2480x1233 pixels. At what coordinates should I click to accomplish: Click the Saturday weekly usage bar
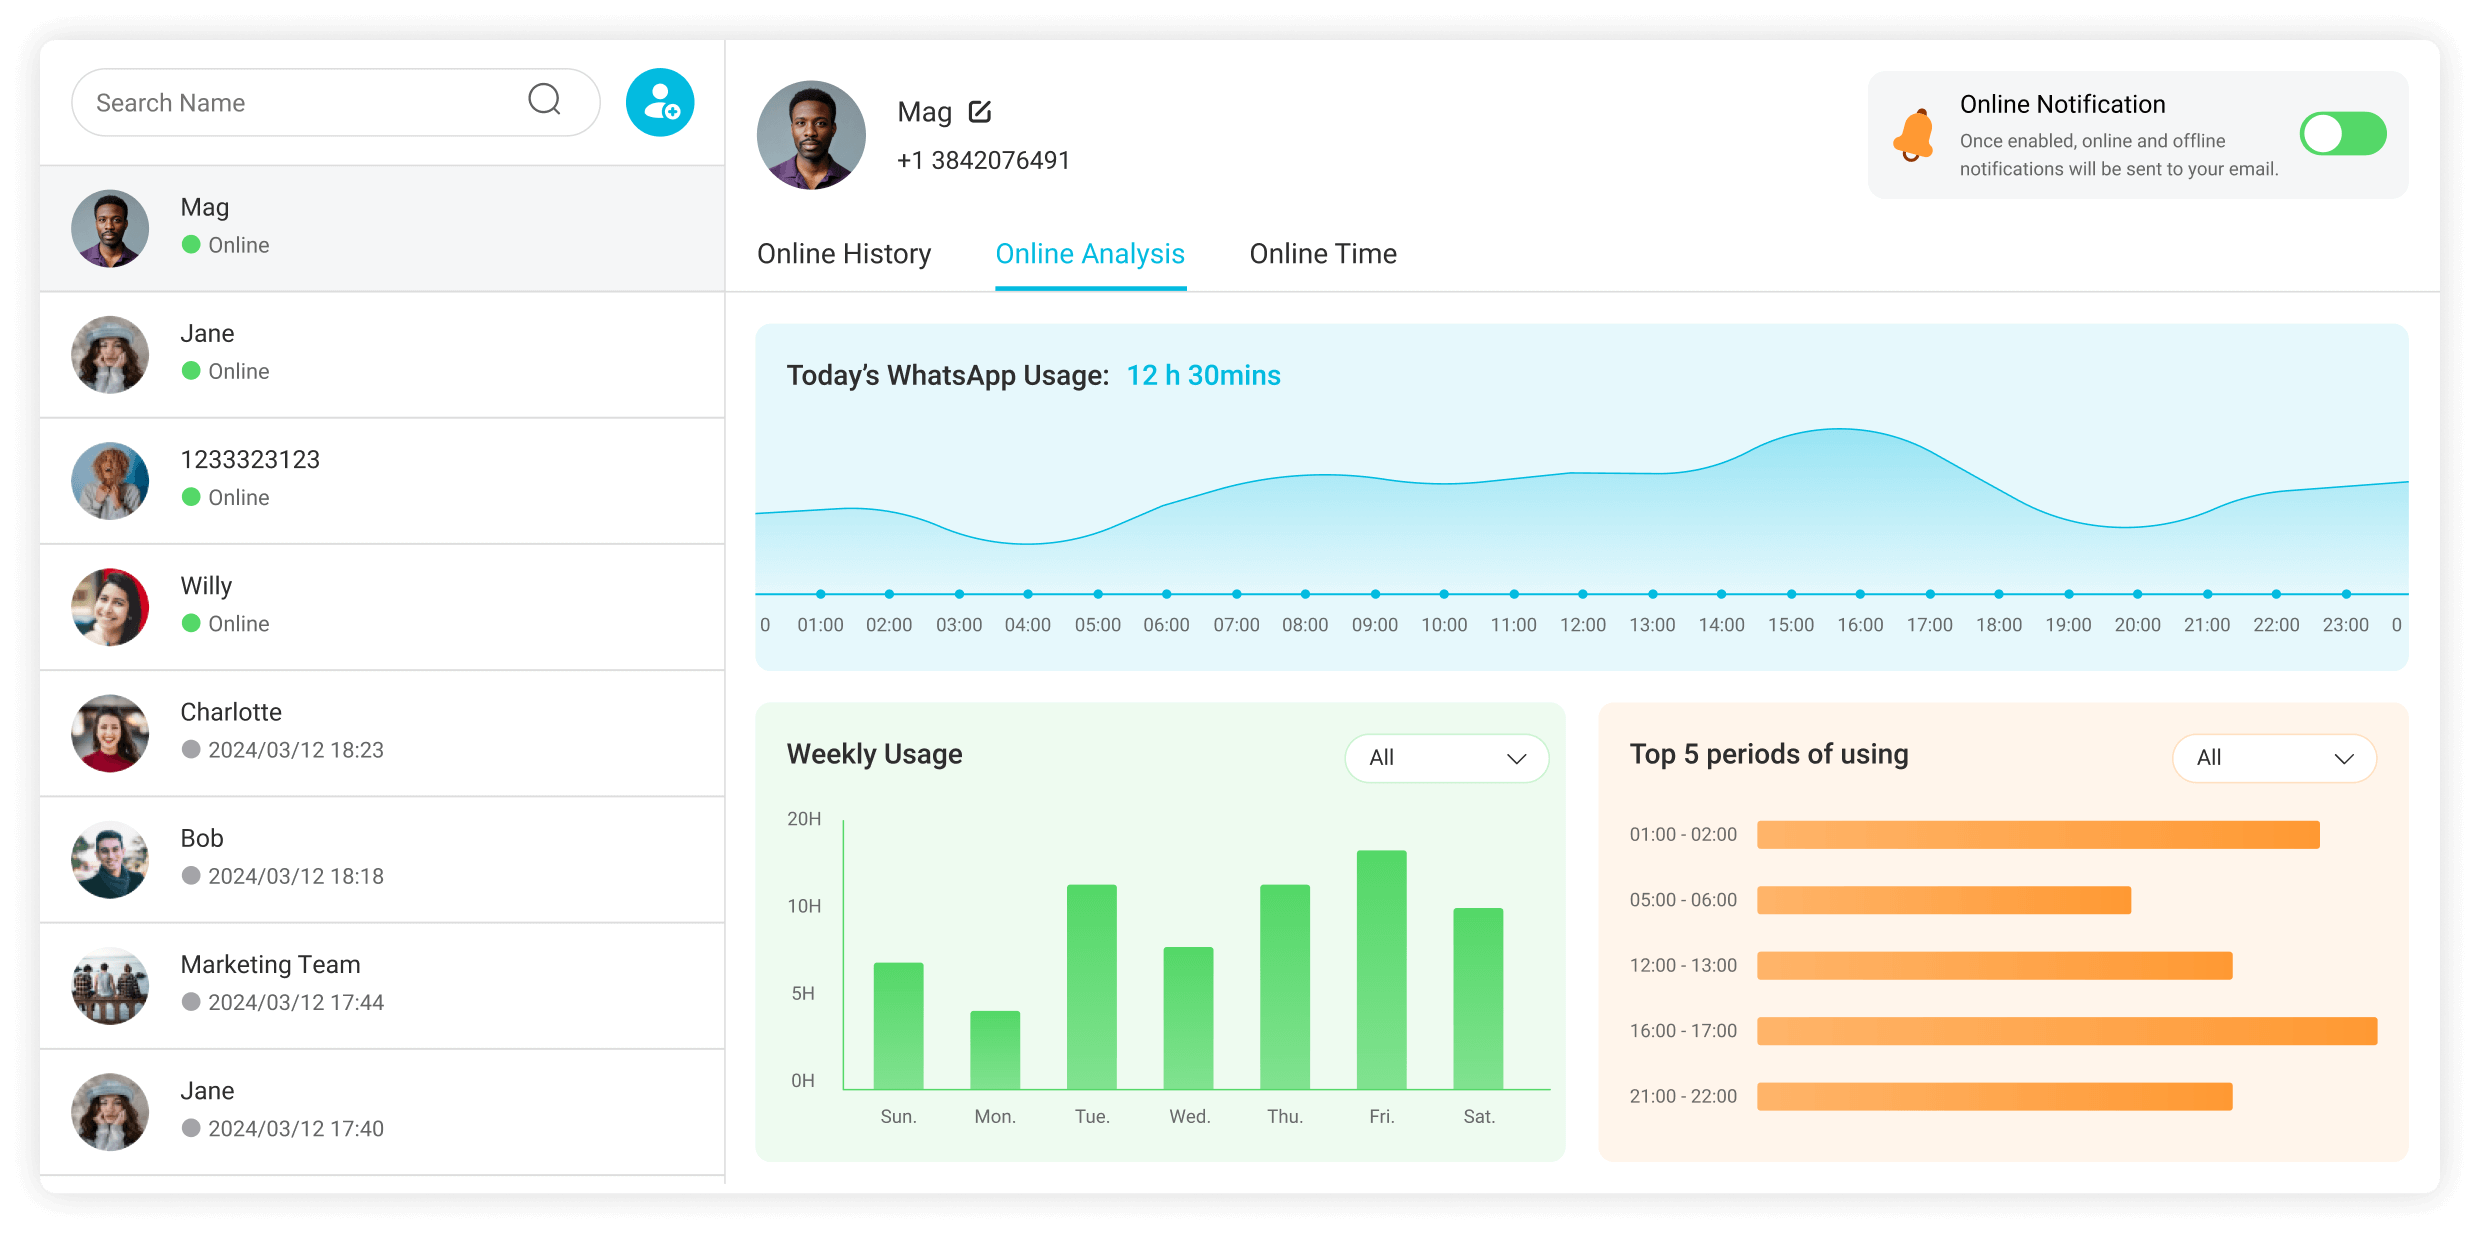pyautogui.click(x=1478, y=998)
